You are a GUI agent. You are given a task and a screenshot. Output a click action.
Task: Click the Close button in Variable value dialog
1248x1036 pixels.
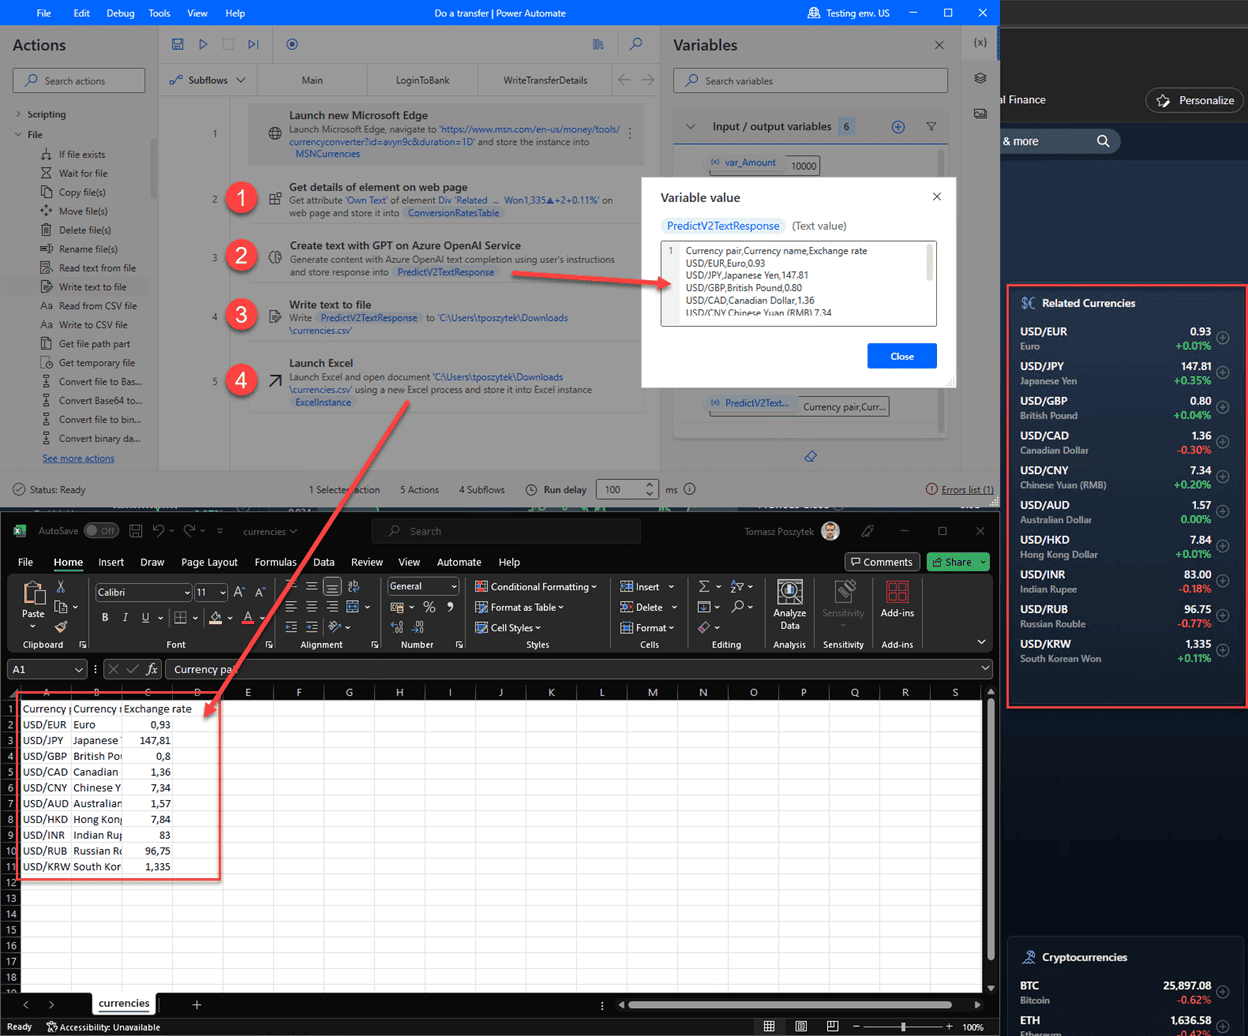901,356
